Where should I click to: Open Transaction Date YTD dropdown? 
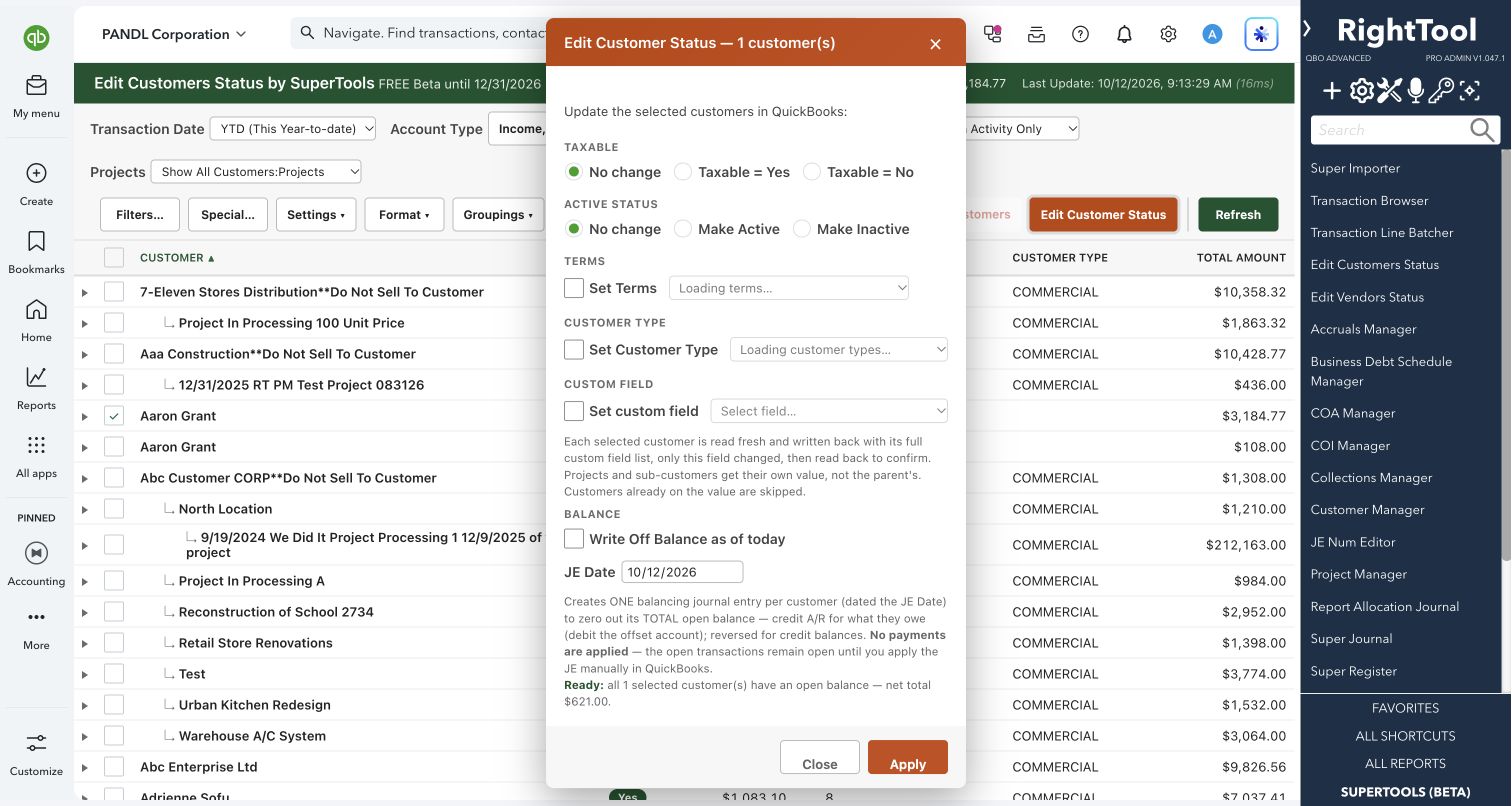click(x=293, y=128)
